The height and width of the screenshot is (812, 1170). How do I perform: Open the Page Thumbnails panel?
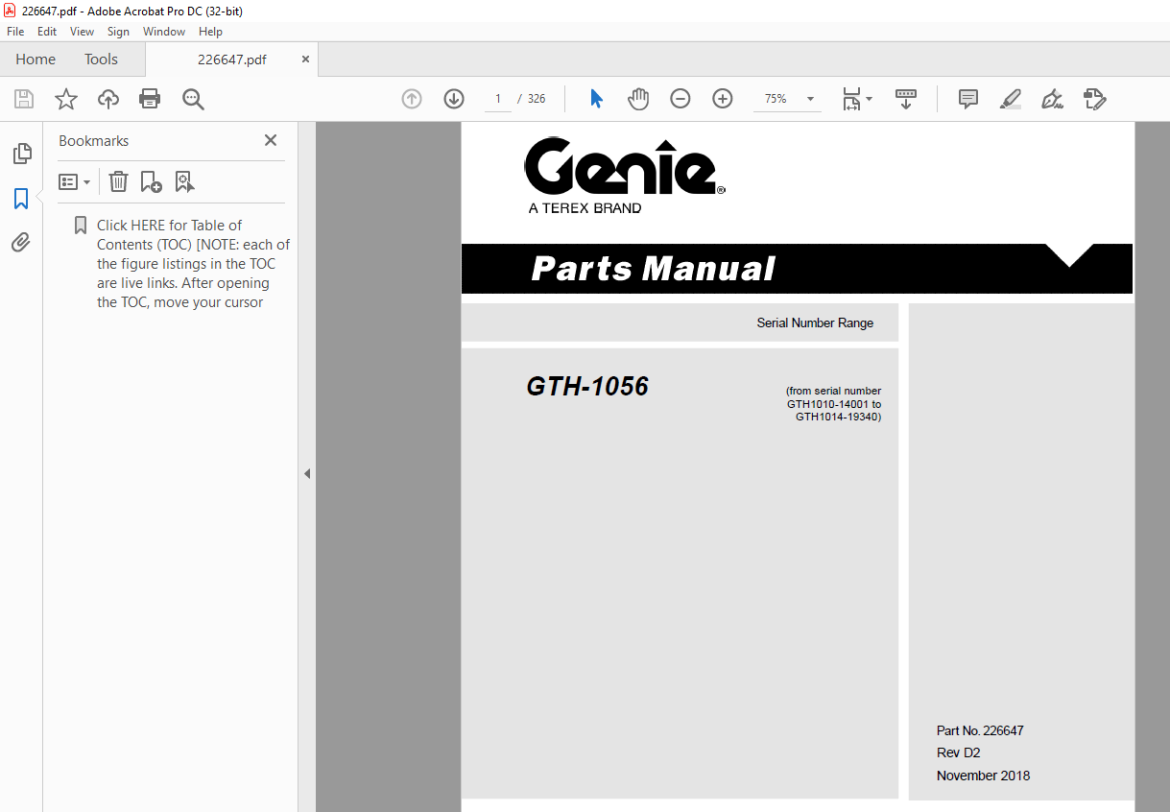[x=22, y=153]
